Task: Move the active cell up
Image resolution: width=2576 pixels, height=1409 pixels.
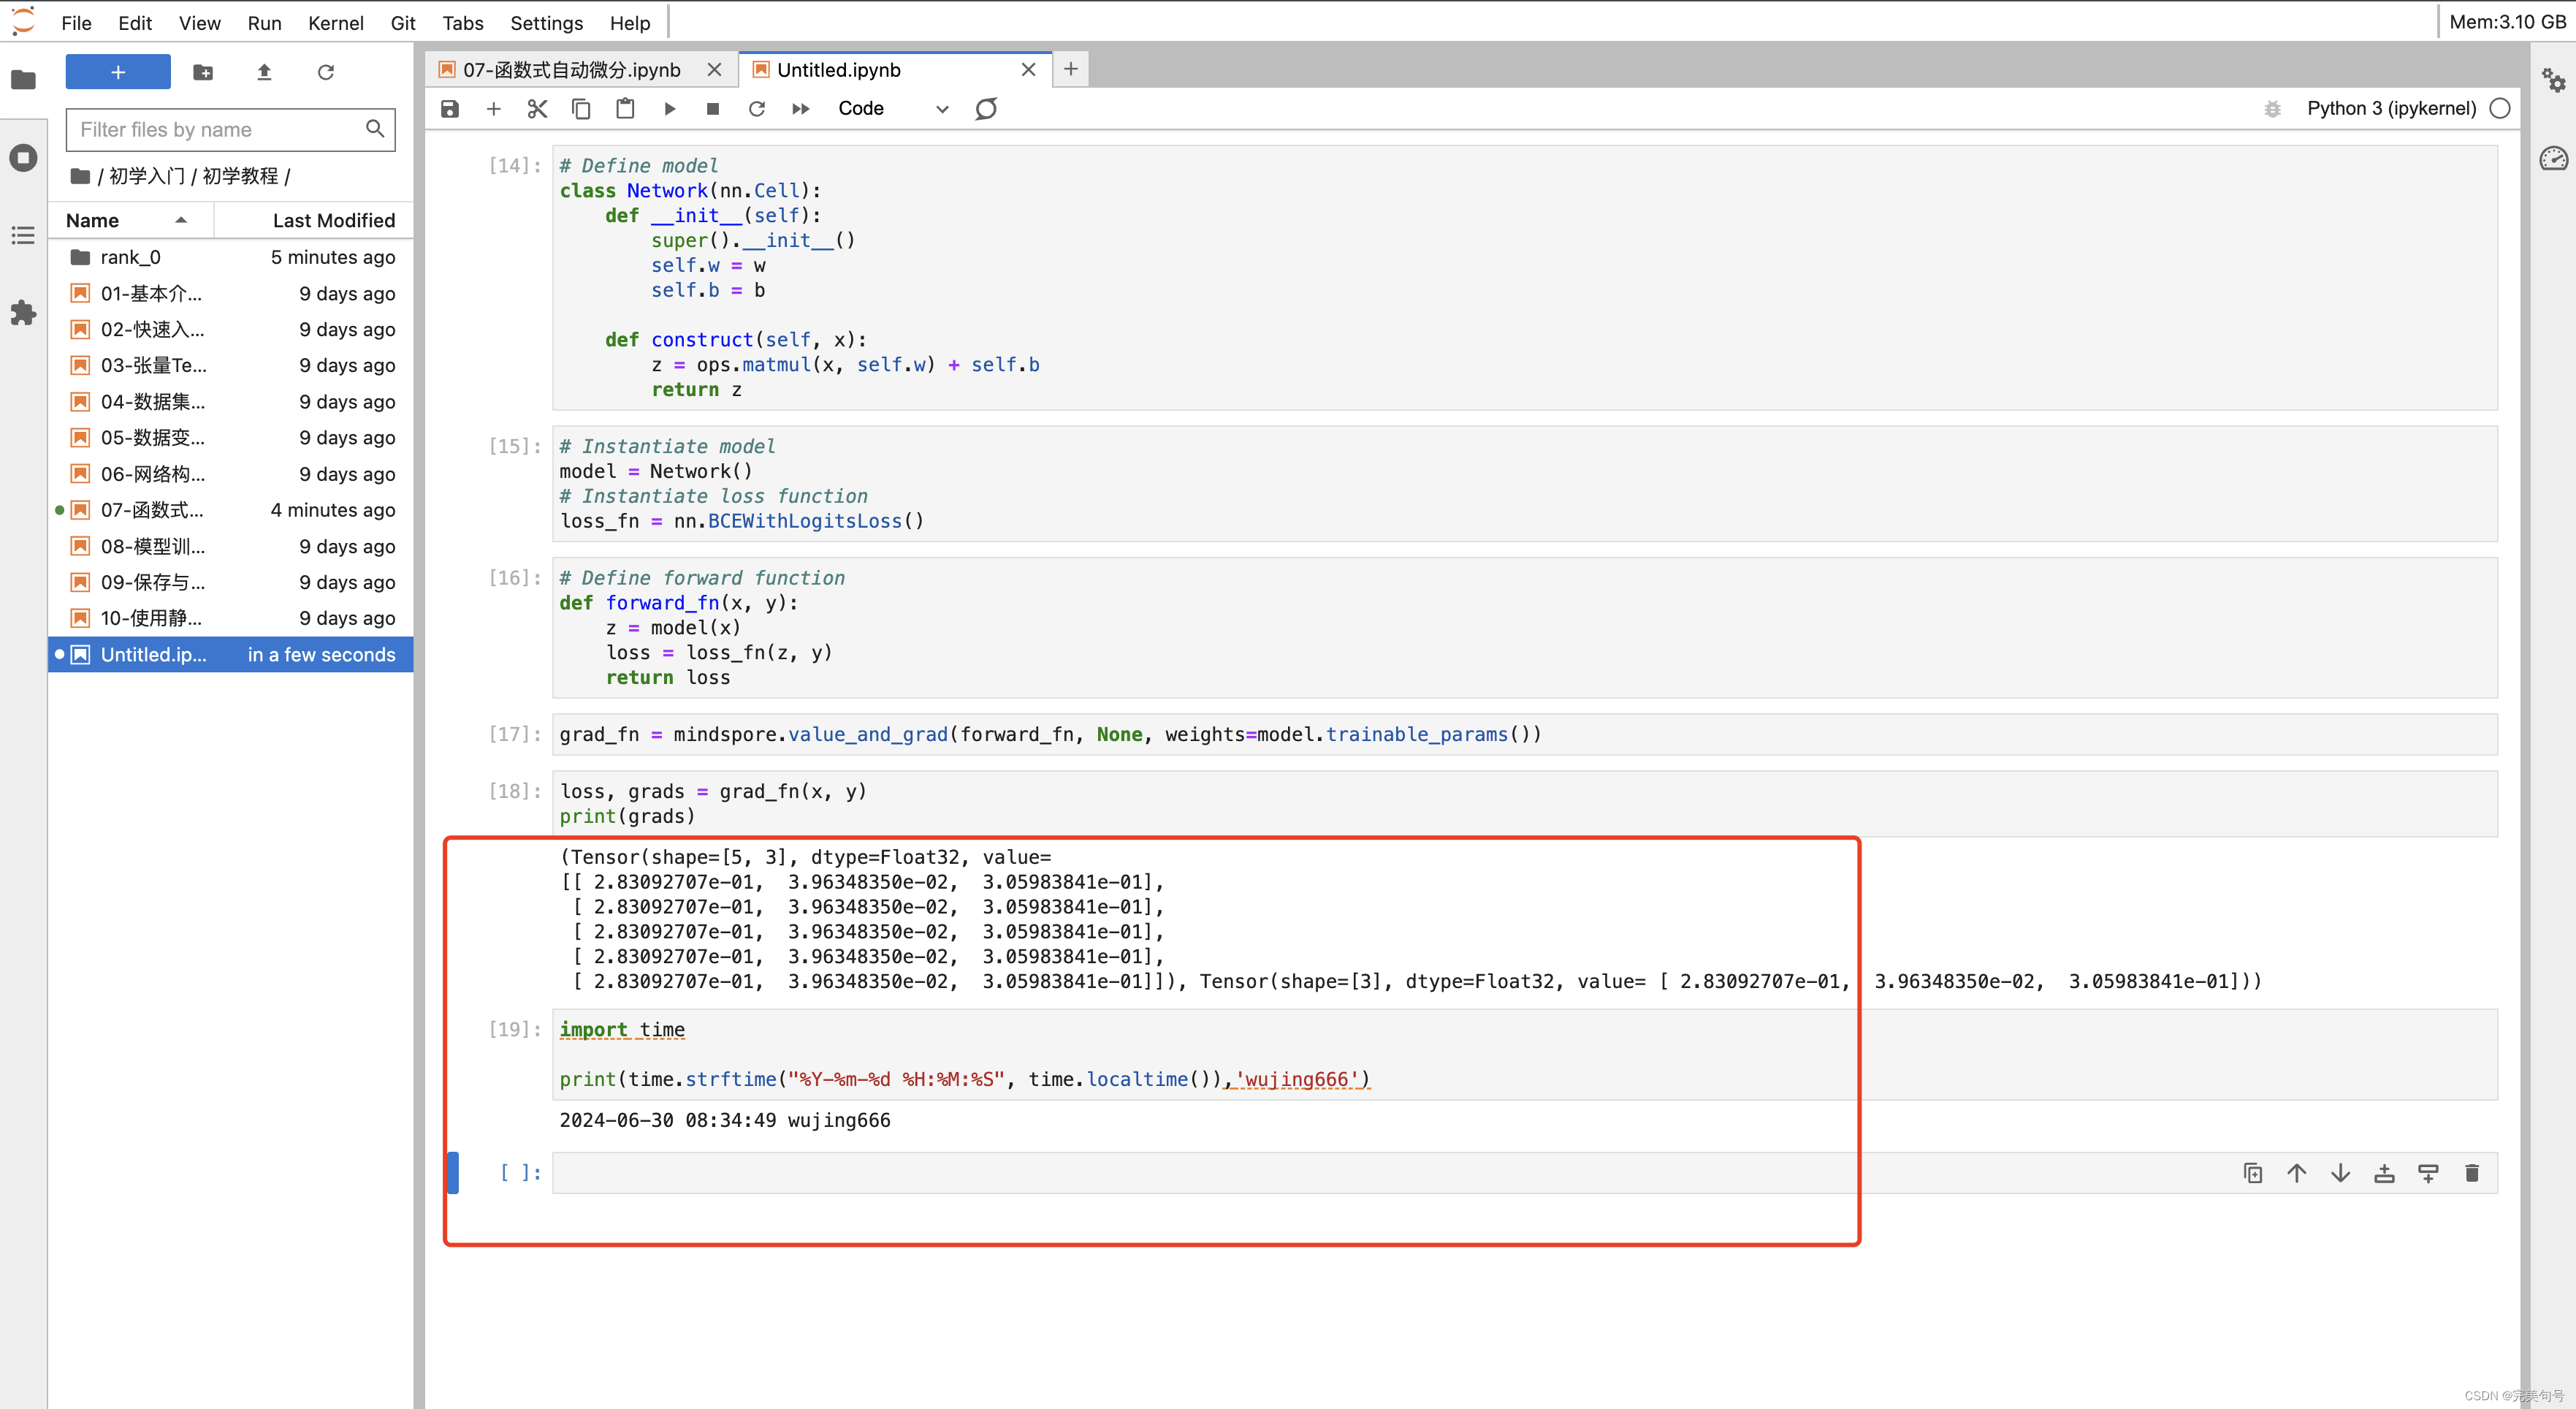Action: click(2296, 1173)
